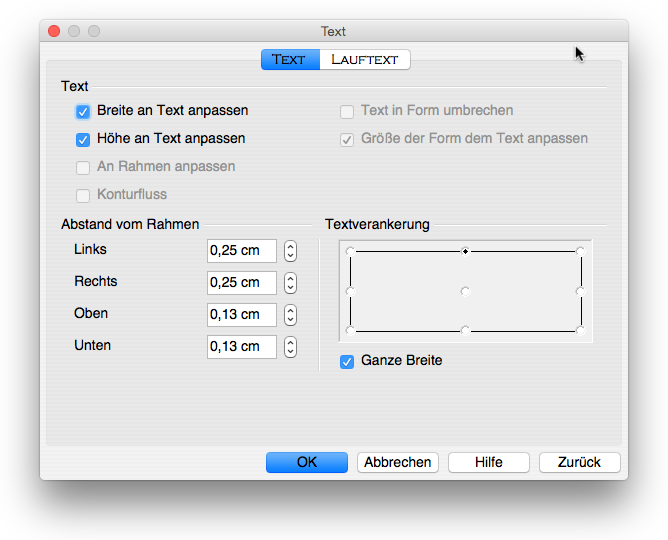This screenshot has width=668, height=540.
Task: Select bottom-left text anchor point
Action: (350, 330)
